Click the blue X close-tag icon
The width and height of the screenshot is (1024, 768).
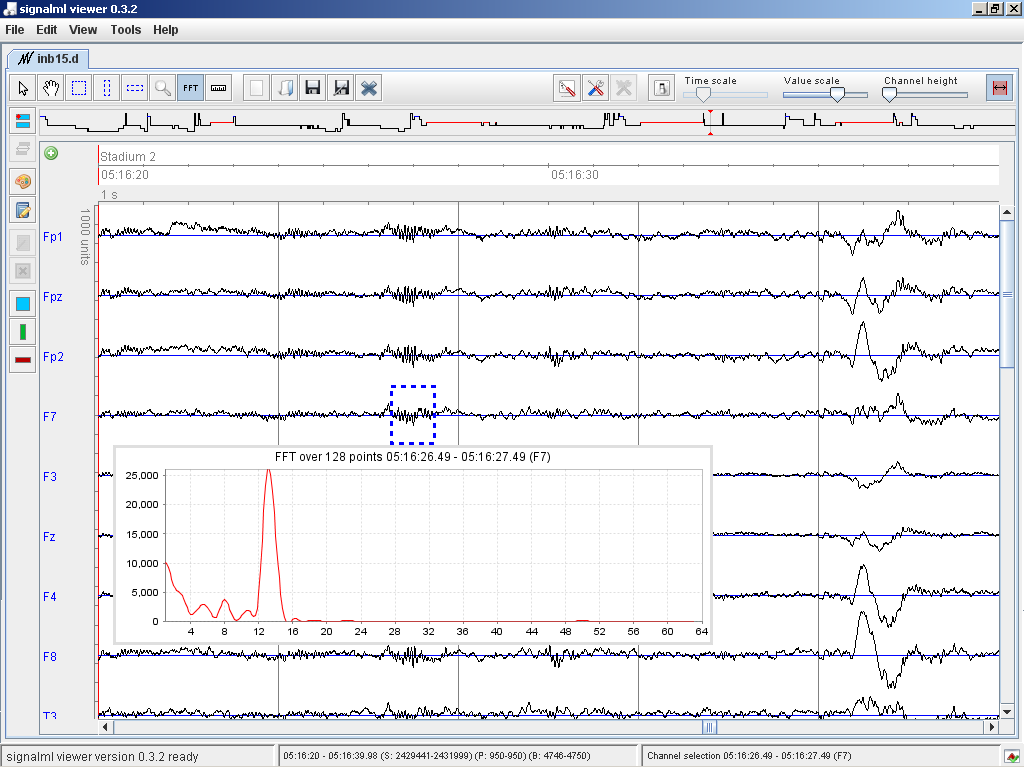tap(369, 88)
